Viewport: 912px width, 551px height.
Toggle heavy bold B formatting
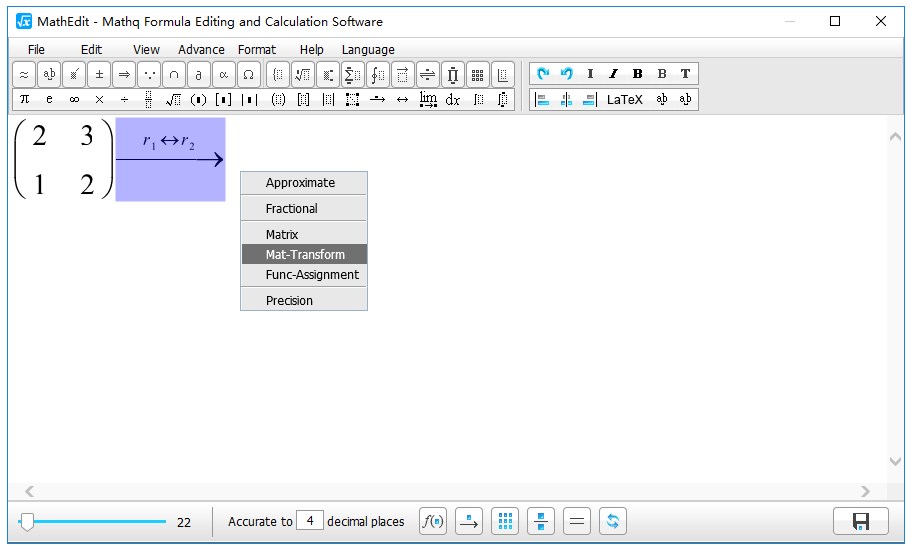(x=637, y=73)
